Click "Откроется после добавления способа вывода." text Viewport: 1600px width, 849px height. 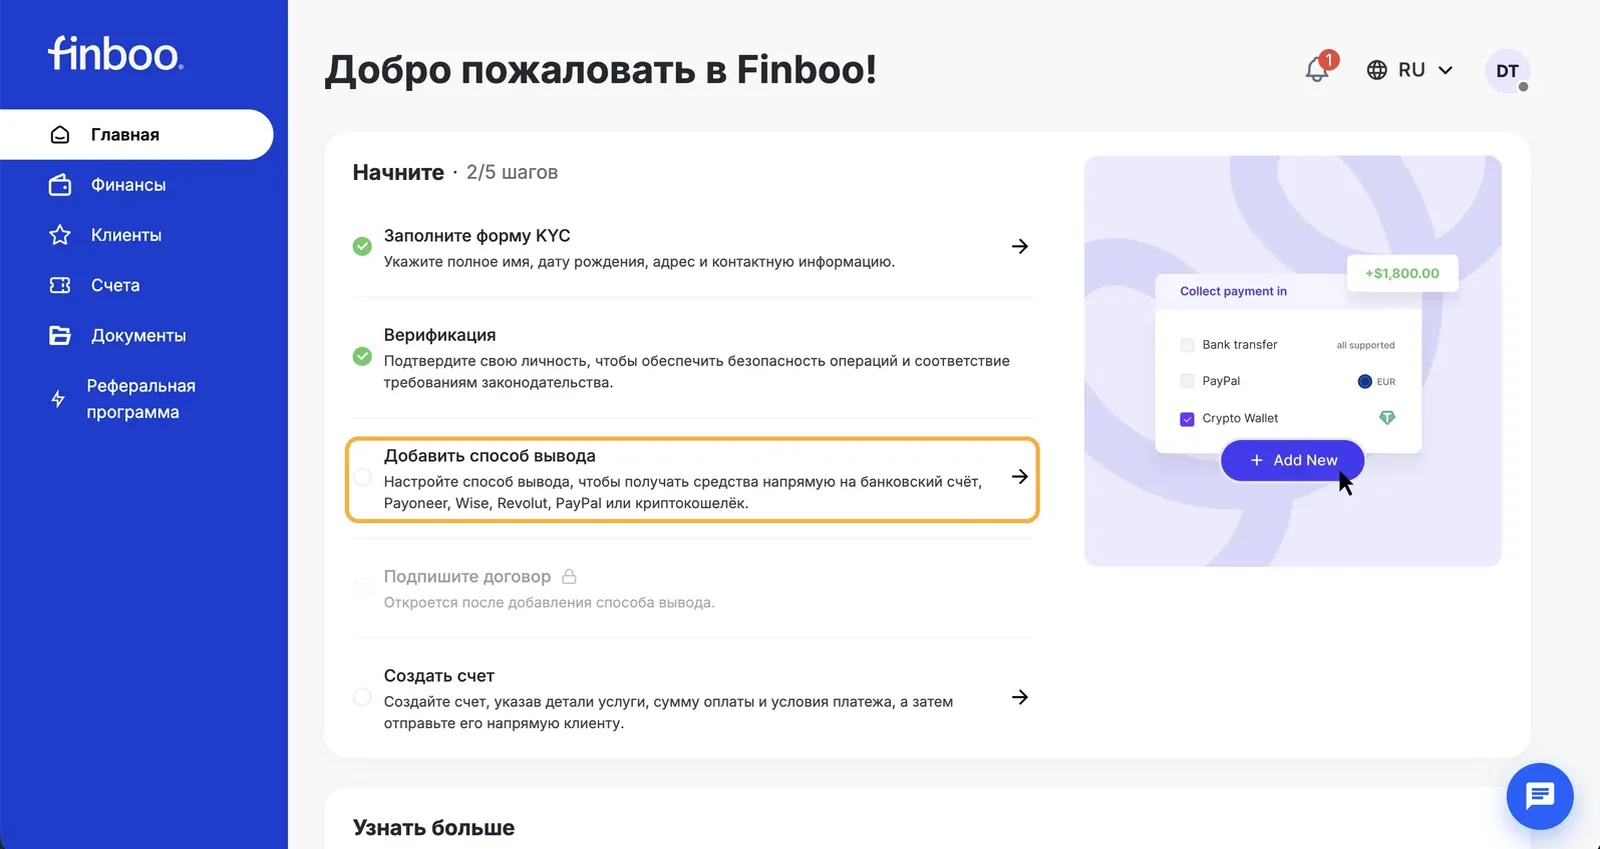[x=549, y=602]
